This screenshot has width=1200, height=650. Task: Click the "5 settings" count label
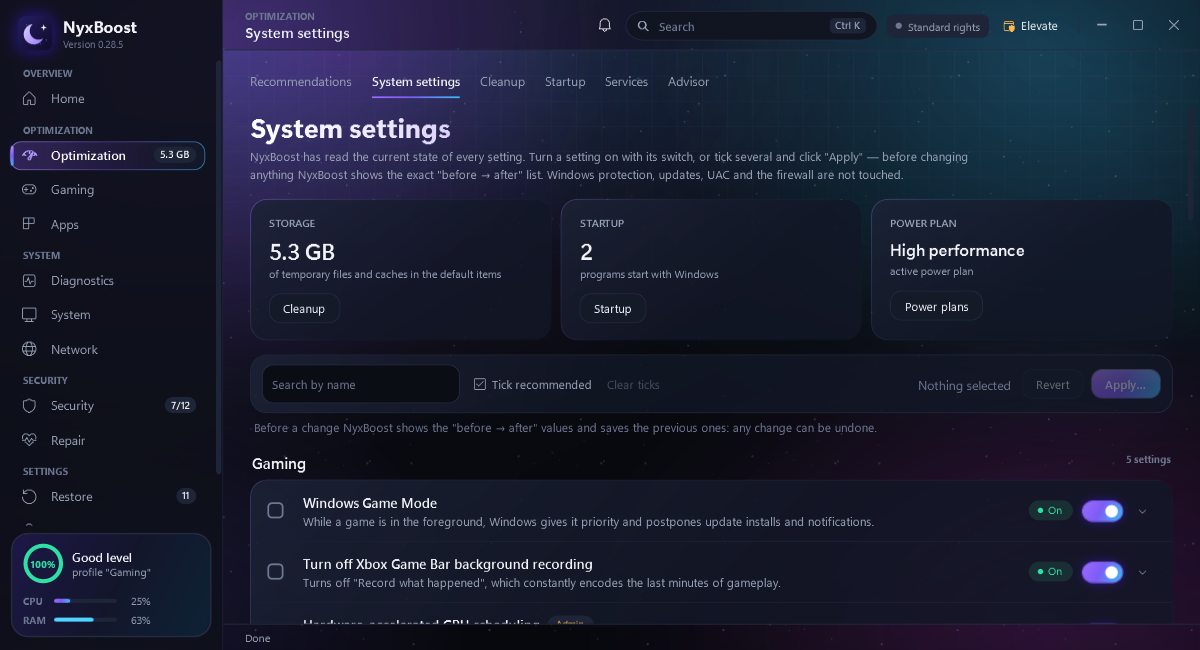pyautogui.click(x=1148, y=460)
